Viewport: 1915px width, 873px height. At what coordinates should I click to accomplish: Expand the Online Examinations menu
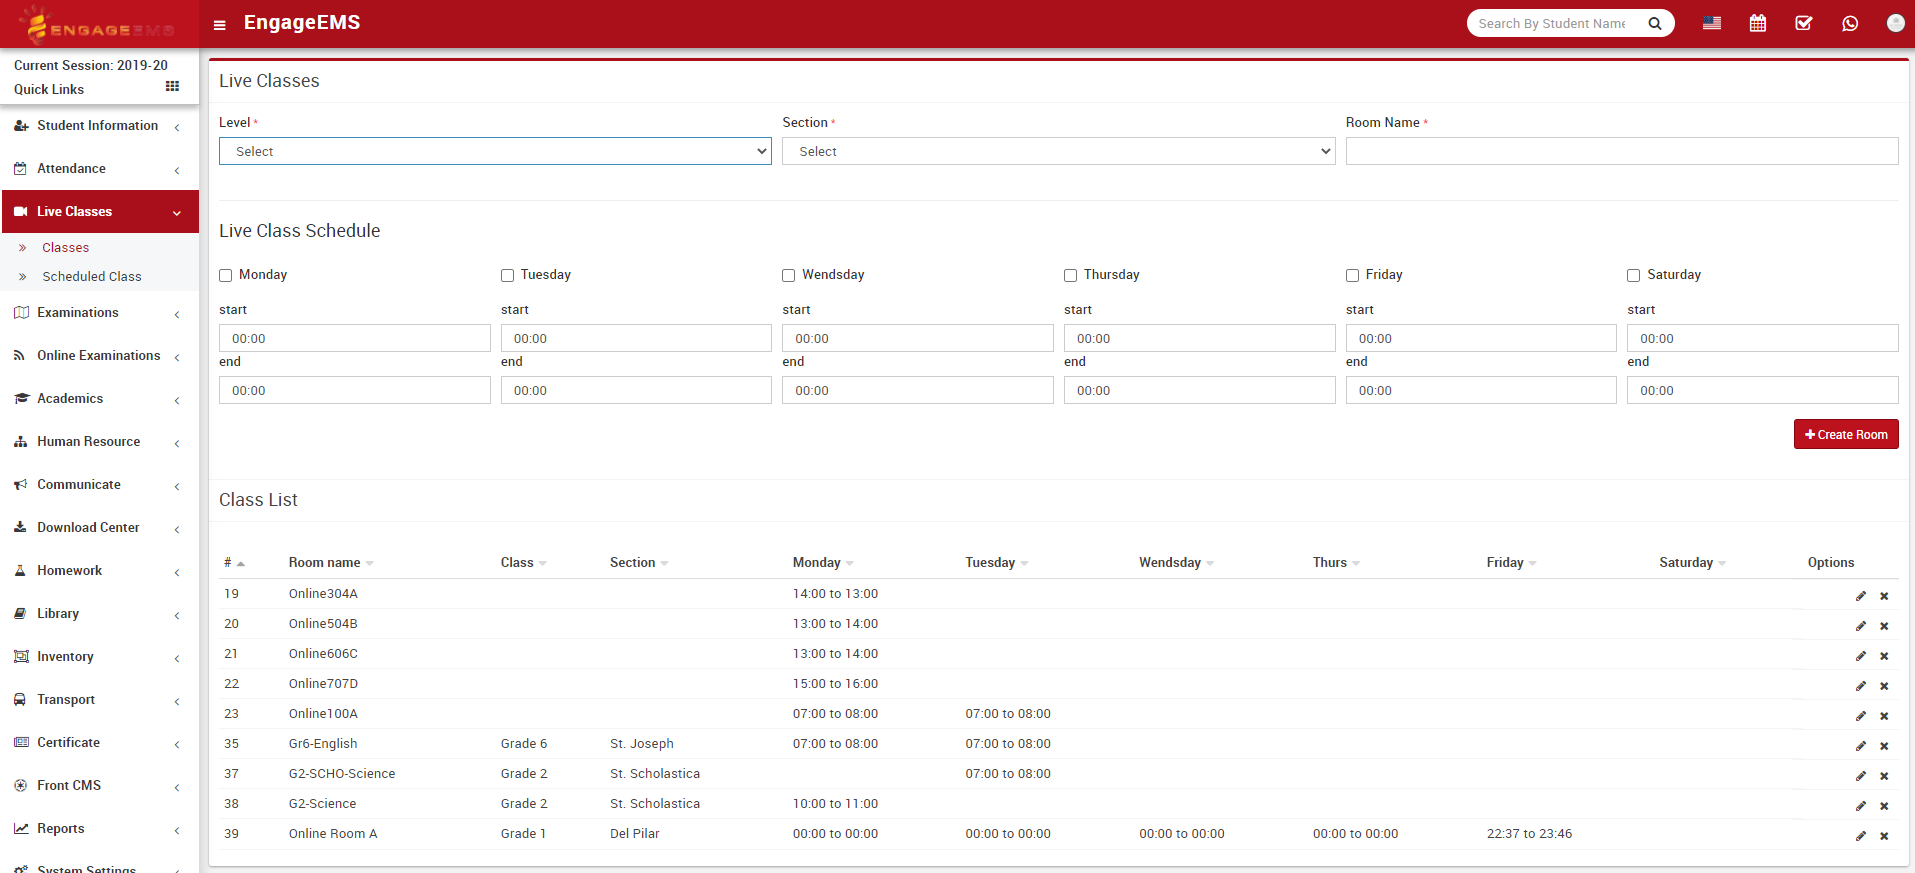(100, 356)
